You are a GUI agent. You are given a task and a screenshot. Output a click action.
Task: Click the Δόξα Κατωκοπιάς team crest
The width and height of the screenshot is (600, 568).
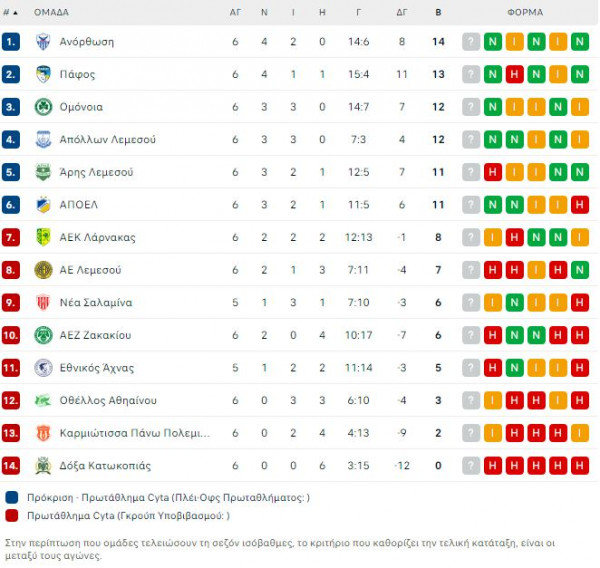pos(43,465)
